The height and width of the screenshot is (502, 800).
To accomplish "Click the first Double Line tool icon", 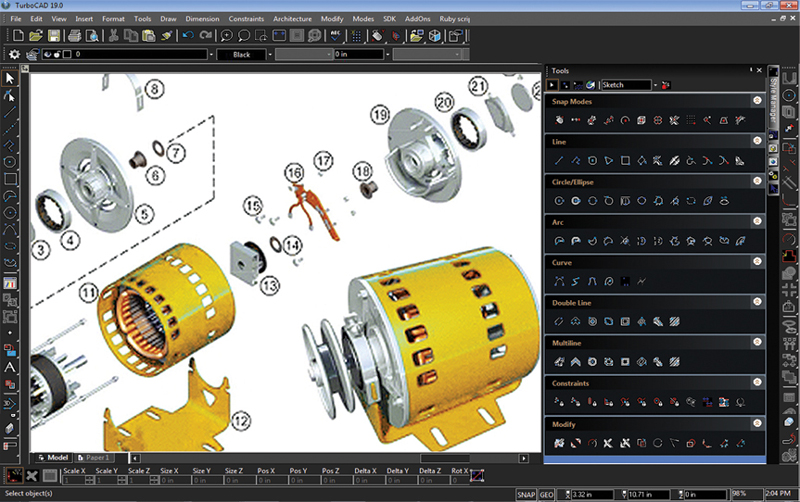I will point(559,321).
